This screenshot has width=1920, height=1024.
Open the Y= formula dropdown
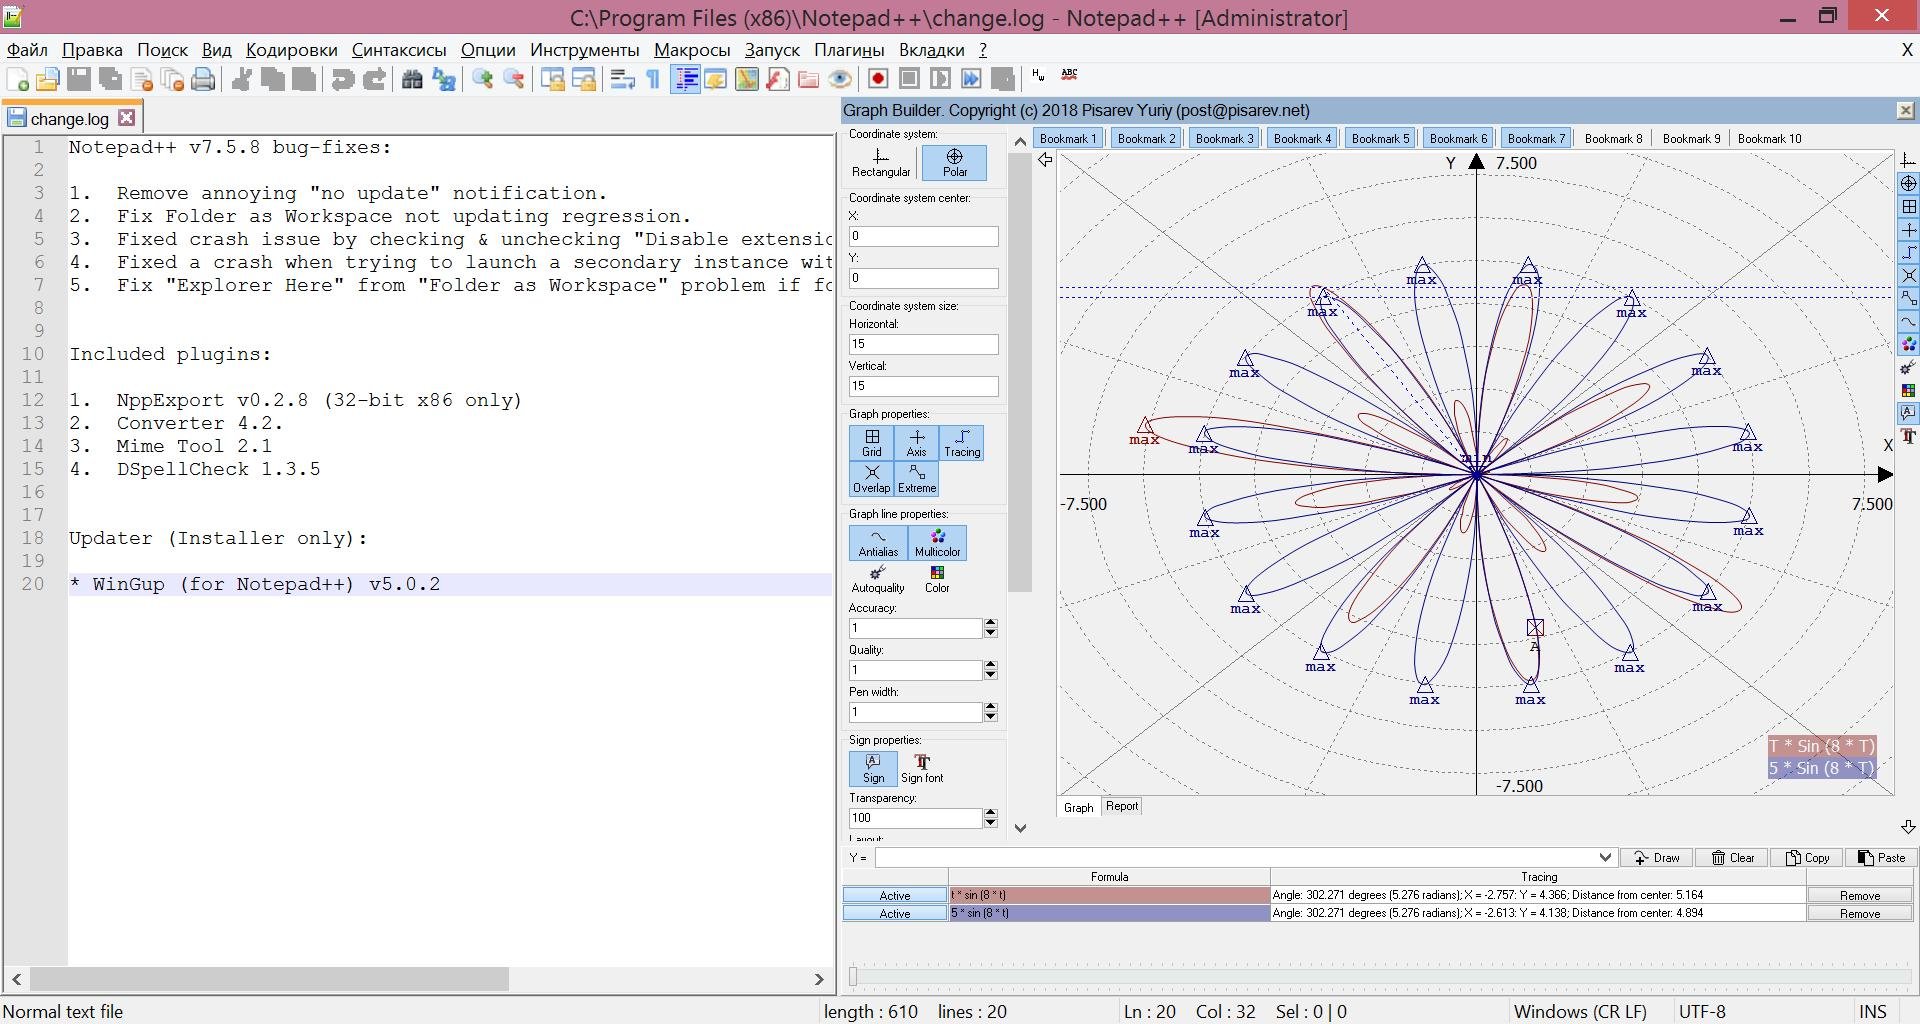pos(1604,858)
